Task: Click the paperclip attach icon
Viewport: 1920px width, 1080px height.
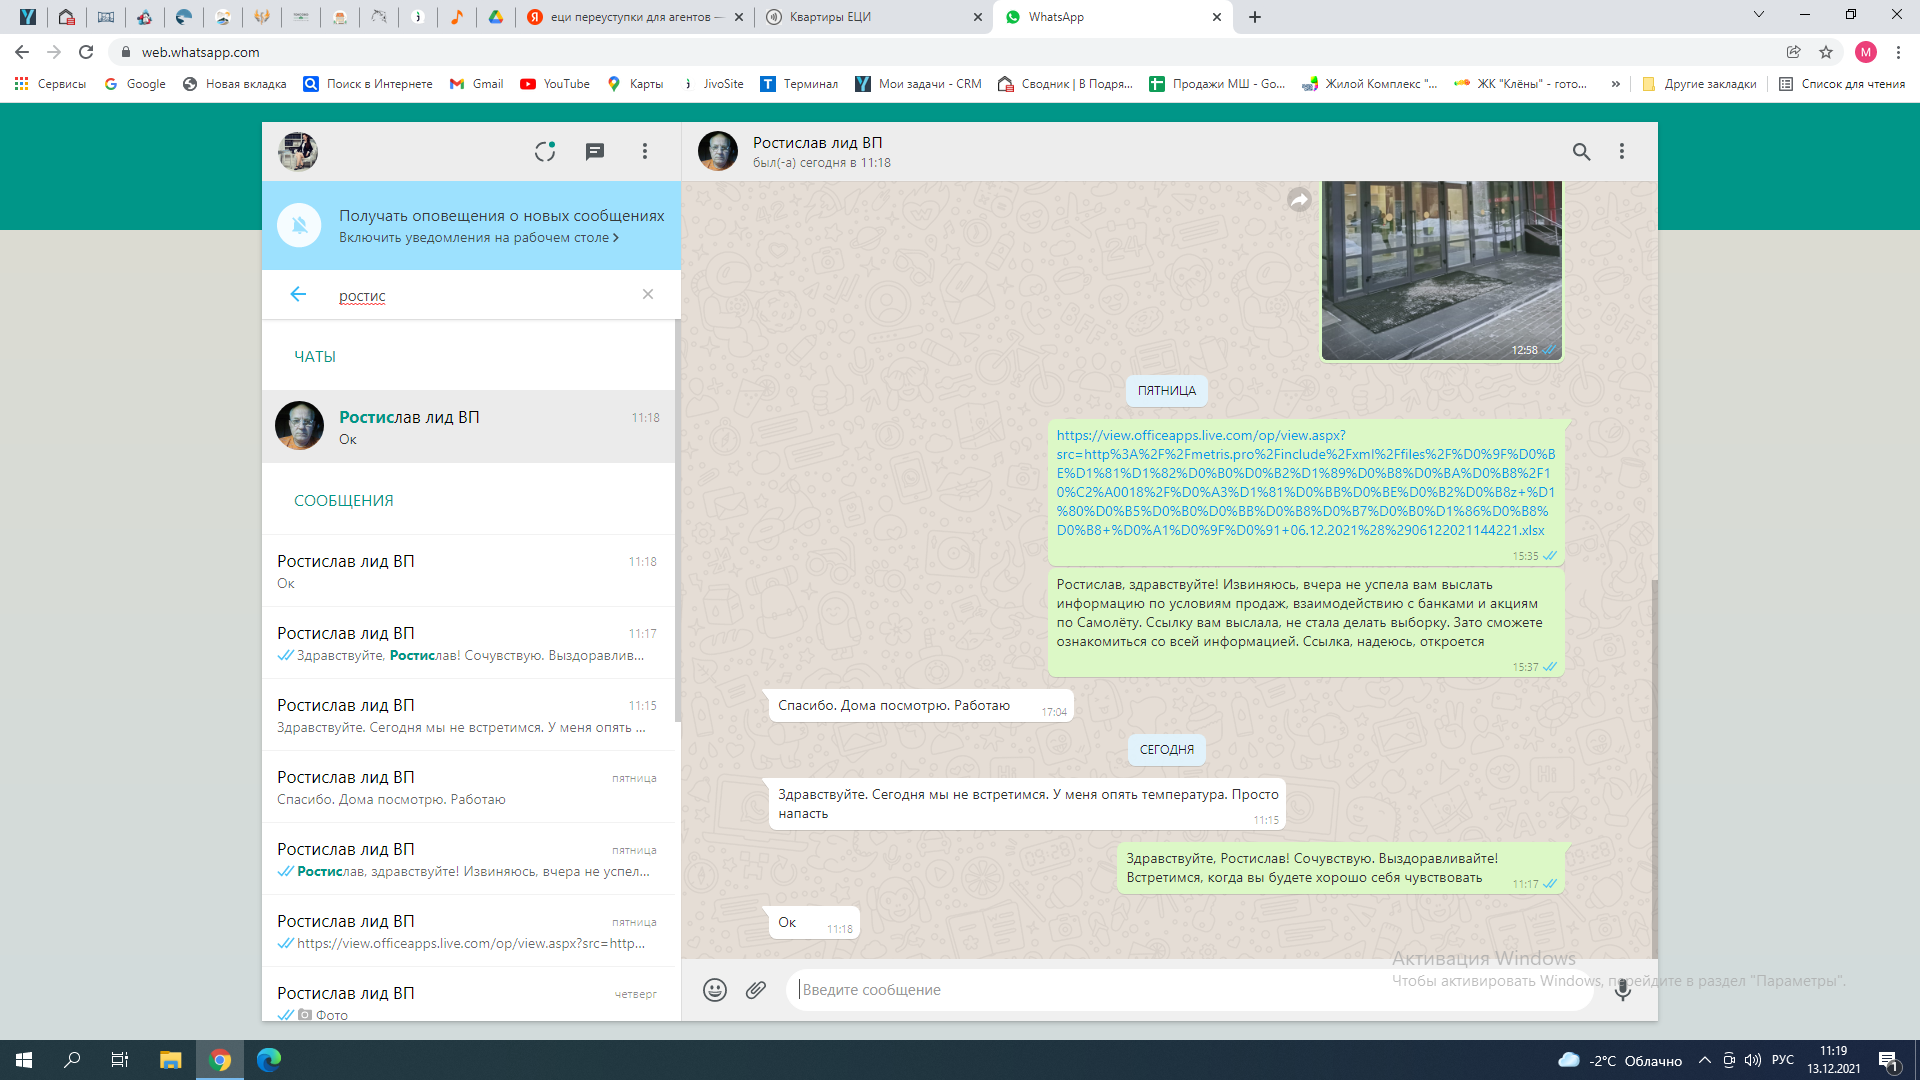Action: [756, 990]
